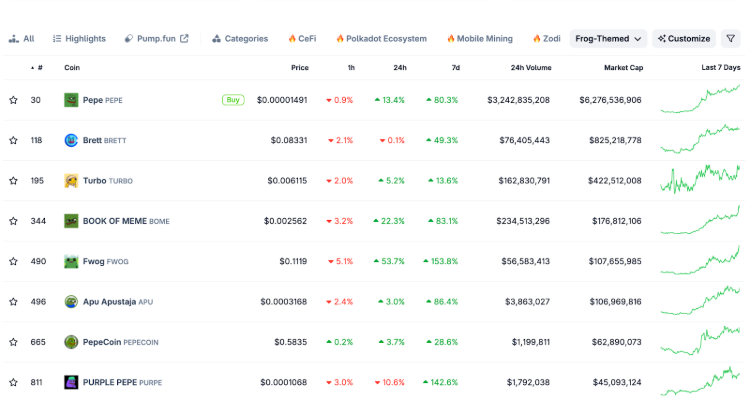The height and width of the screenshot is (400, 750).
Task: Click the 22.3% 24h change value
Action: point(389,221)
